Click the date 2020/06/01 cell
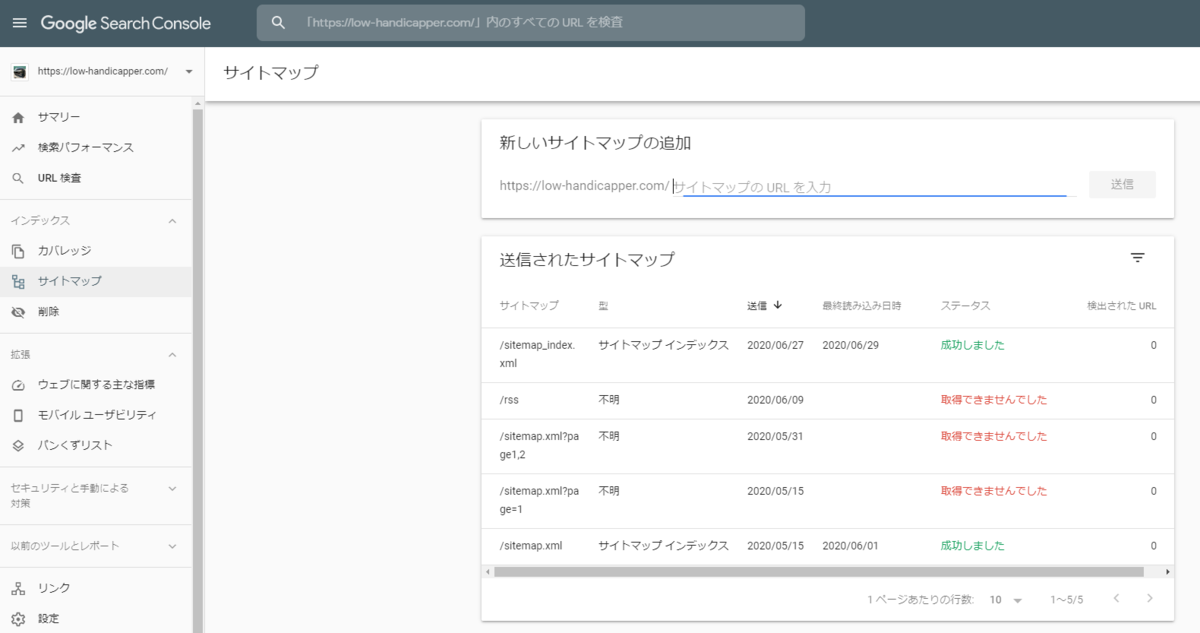The height and width of the screenshot is (633, 1200). (x=850, y=546)
